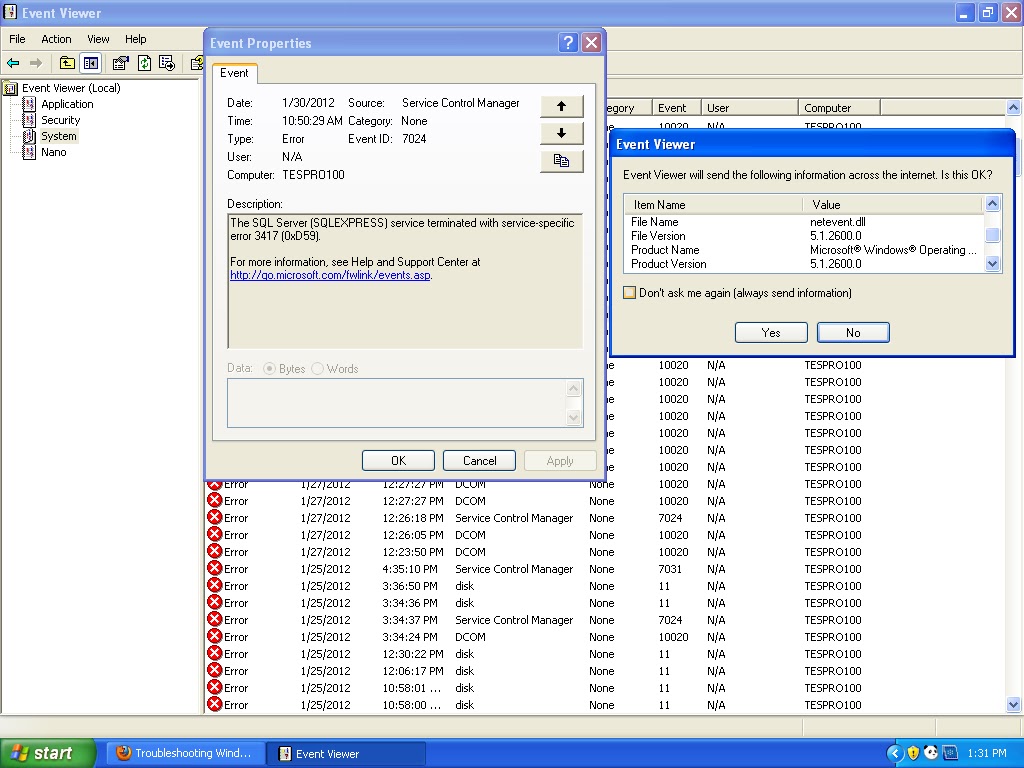Viewport: 1024px width, 768px height.
Task: Open the go.microsoft.com events link
Action: click(x=330, y=275)
